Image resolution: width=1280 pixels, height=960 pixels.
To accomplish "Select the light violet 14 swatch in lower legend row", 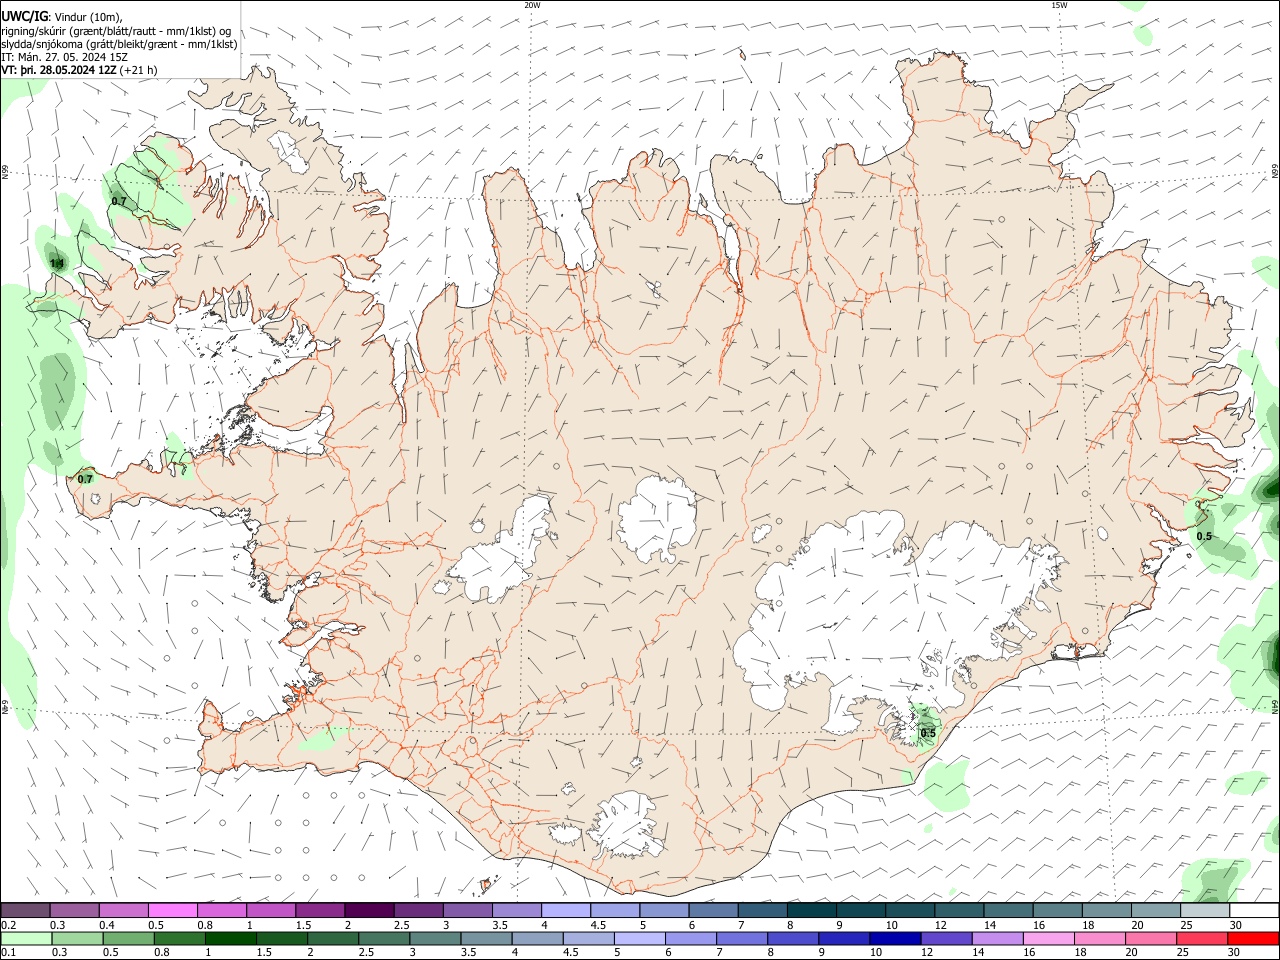I will (996, 939).
